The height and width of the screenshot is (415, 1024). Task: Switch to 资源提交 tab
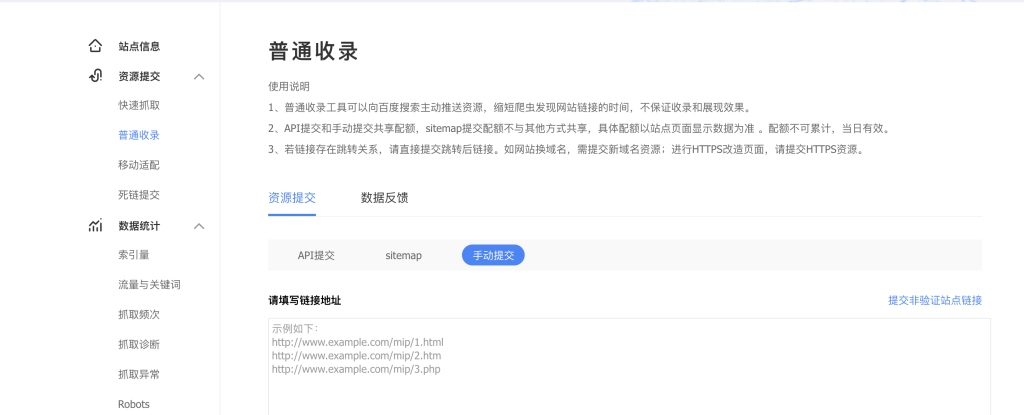click(292, 198)
